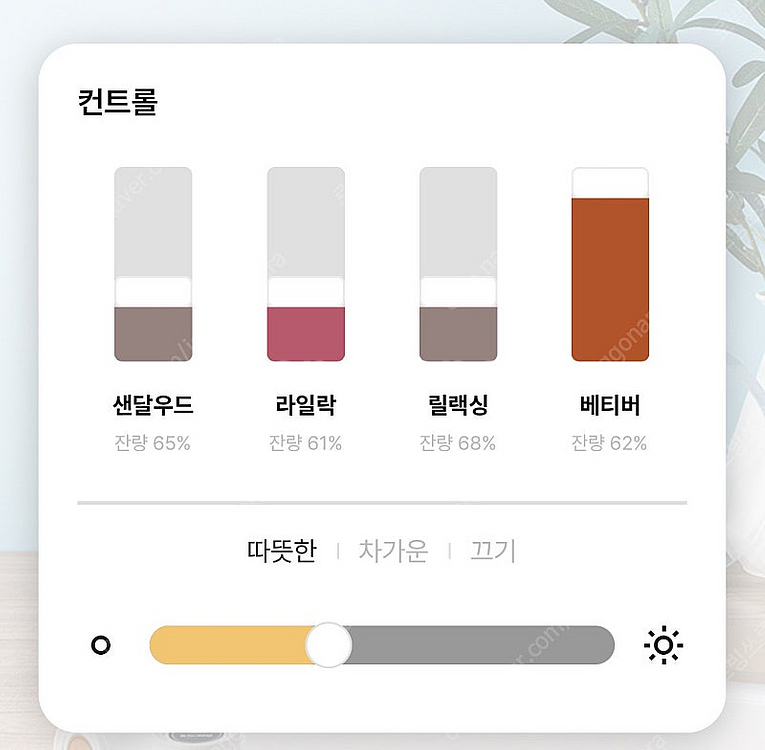Click the bright sun icon
Image resolution: width=765 pixels, height=750 pixels.
(x=663, y=645)
